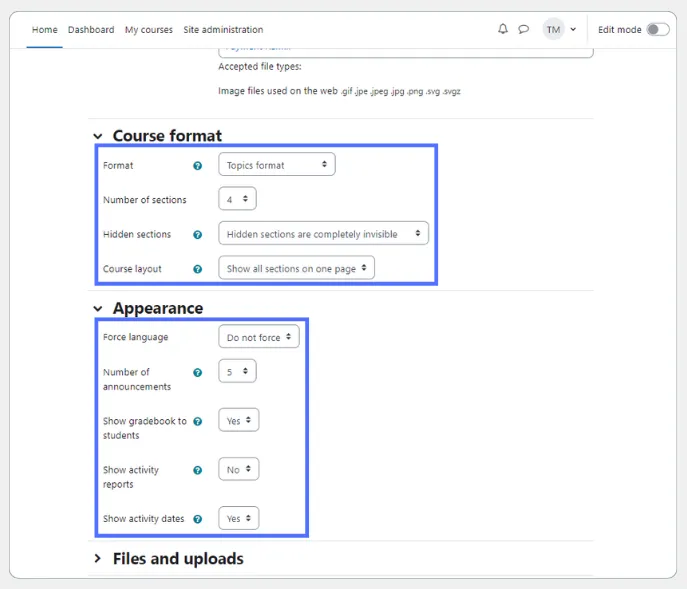Click the Files and uploads heading
The image size is (687, 589).
coord(178,559)
